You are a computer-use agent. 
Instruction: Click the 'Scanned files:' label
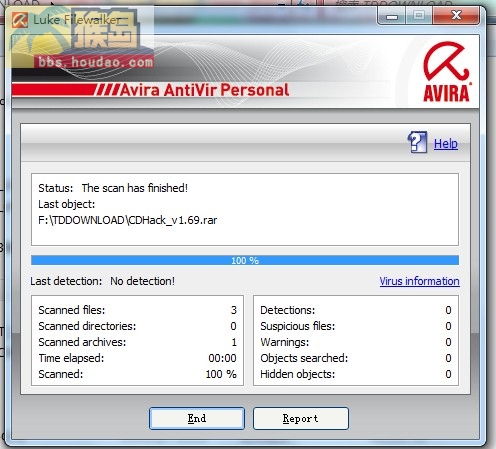click(x=72, y=310)
